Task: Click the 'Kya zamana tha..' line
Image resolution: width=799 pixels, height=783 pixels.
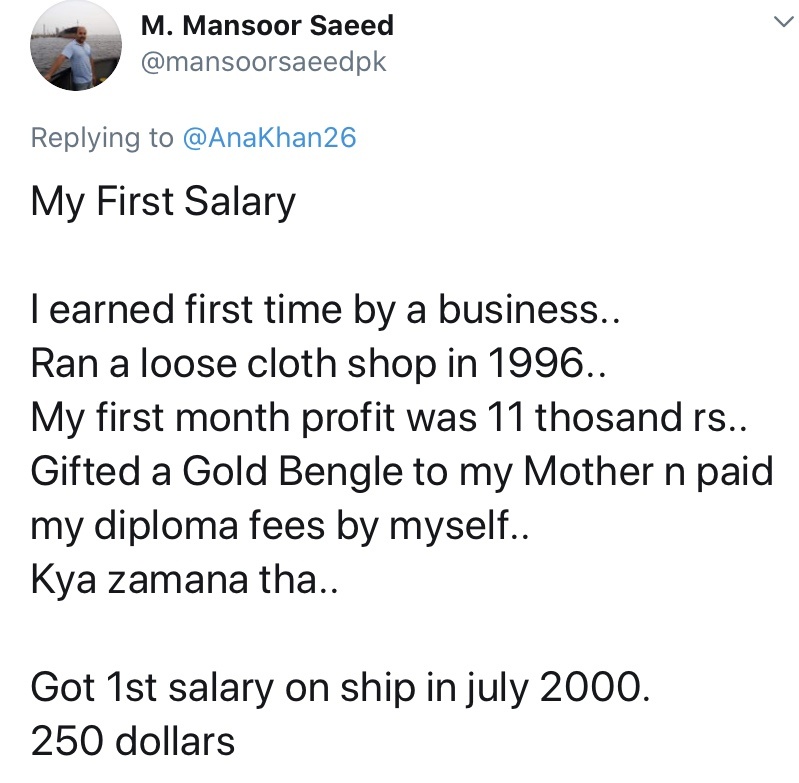Action: 184,580
